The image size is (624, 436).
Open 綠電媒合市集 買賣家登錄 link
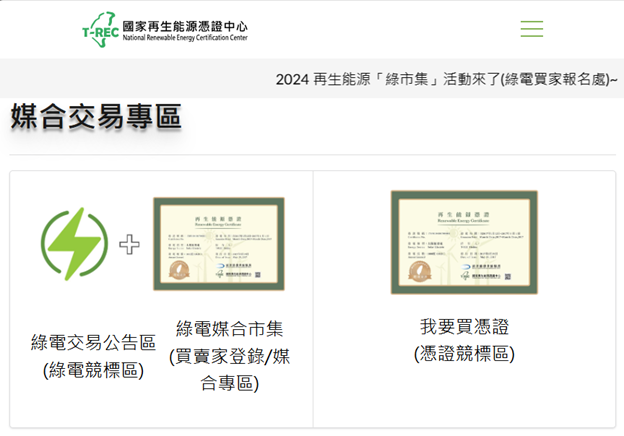230,356
